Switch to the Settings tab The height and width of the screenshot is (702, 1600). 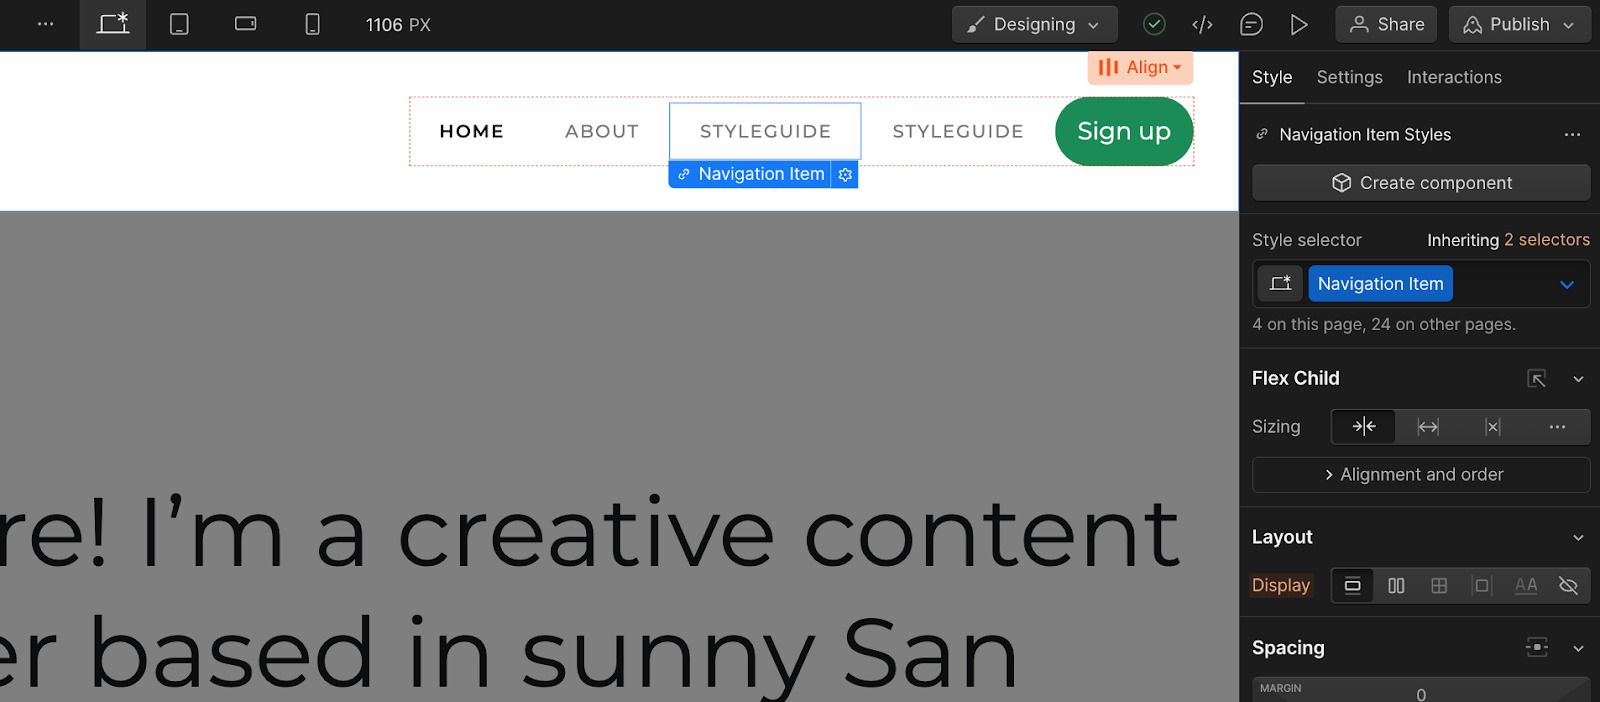tap(1349, 77)
